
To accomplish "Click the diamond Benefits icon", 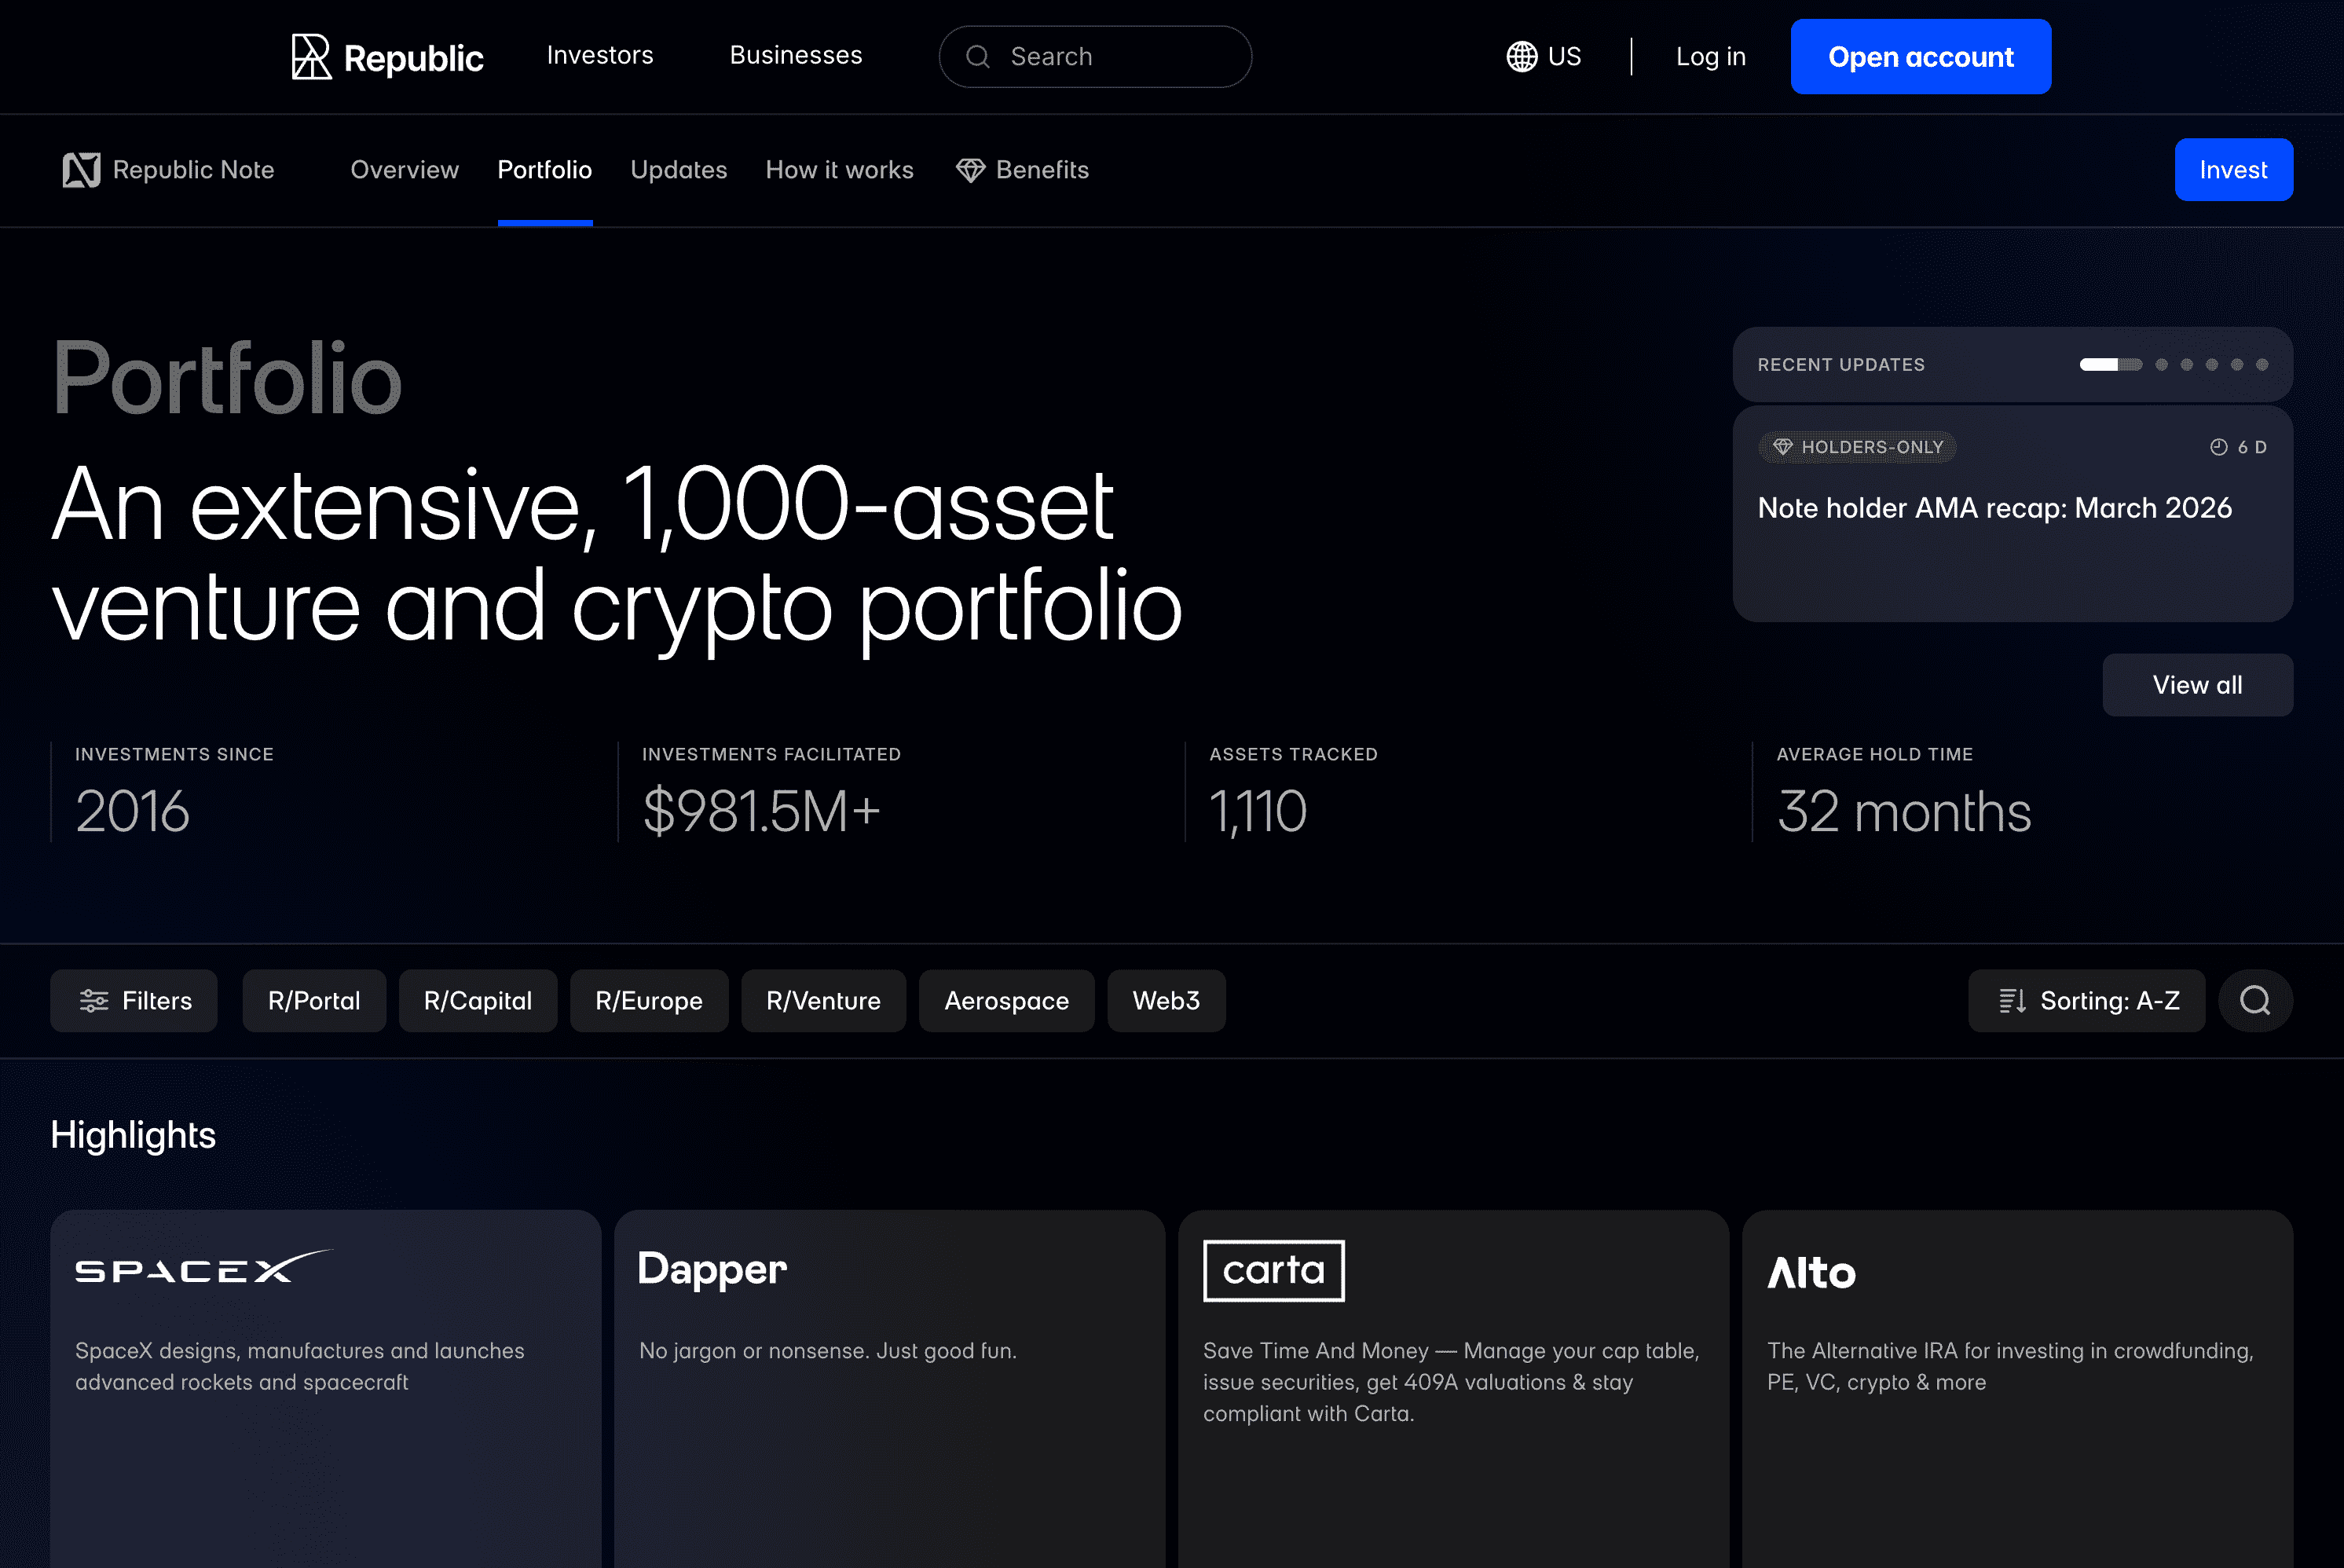I will pyautogui.click(x=970, y=170).
